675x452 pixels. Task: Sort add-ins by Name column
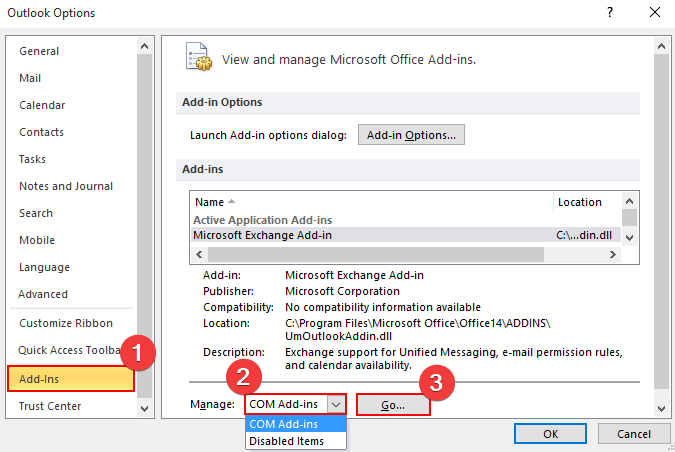210,202
